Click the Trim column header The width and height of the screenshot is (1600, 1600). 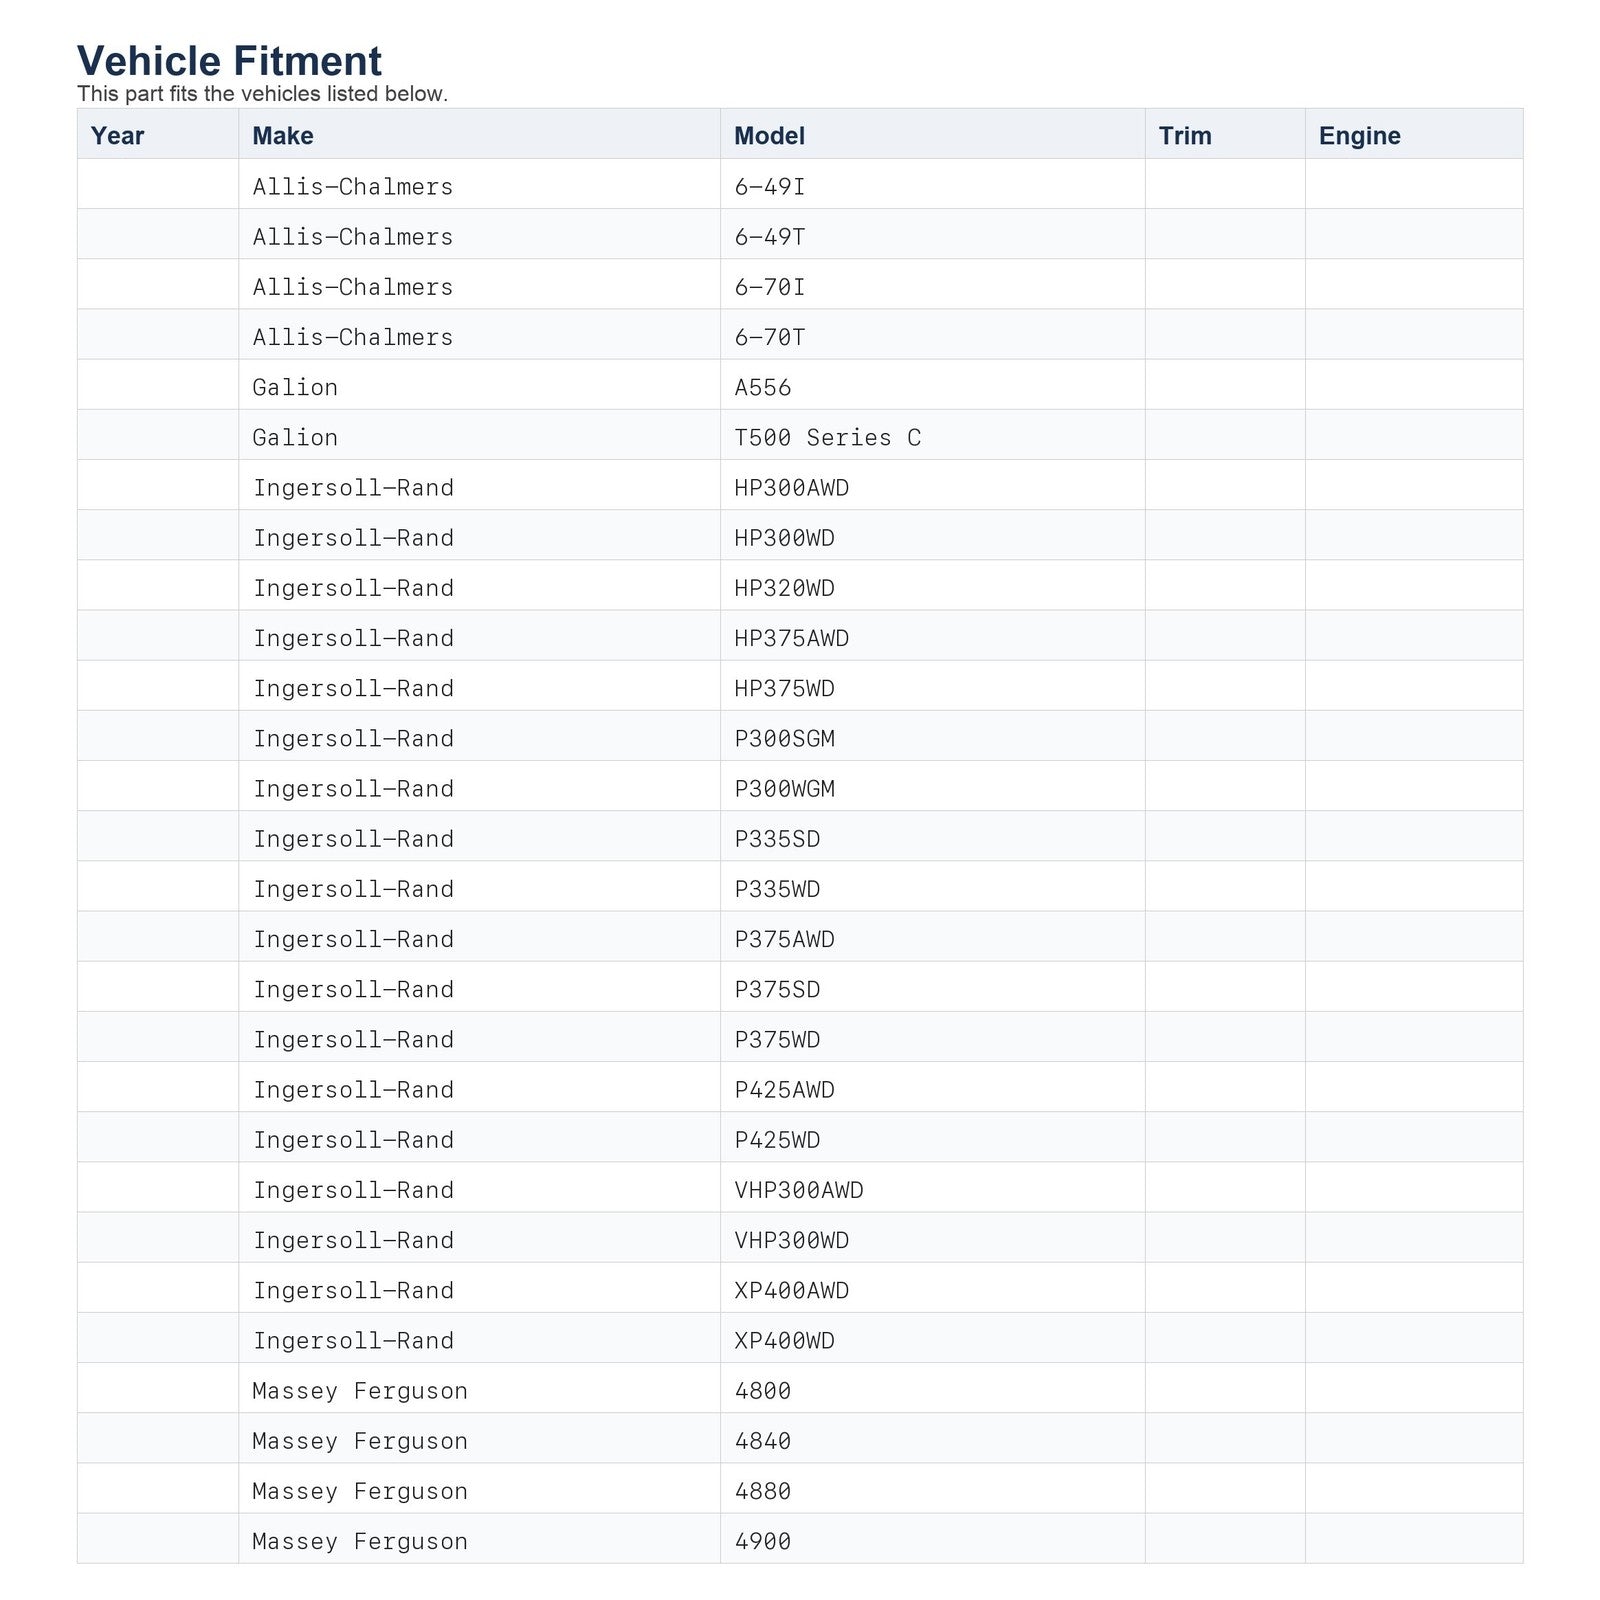pyautogui.click(x=1225, y=134)
